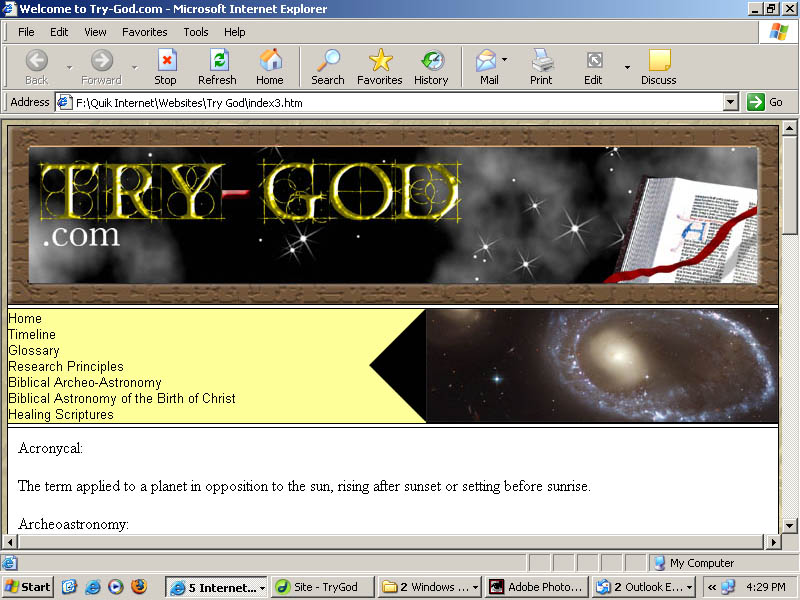Image resolution: width=800 pixels, height=600 pixels.
Task: Expand the Mail button dropdown arrow
Action: tap(505, 60)
